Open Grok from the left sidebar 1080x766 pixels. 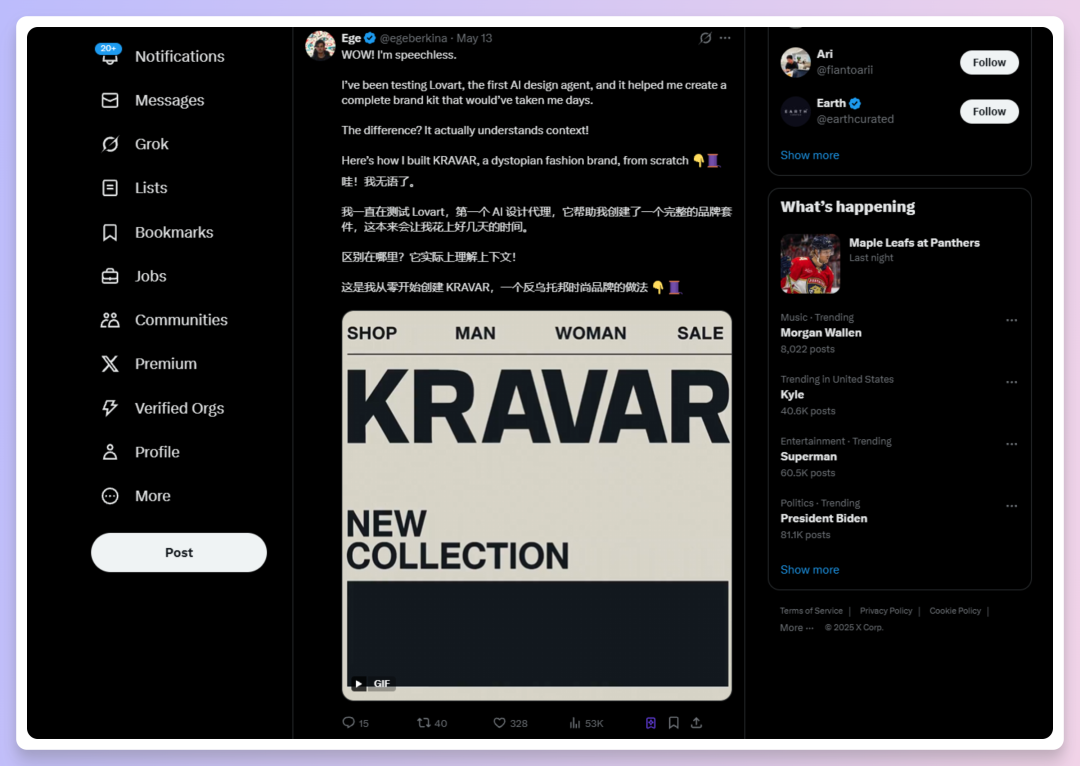(x=152, y=144)
